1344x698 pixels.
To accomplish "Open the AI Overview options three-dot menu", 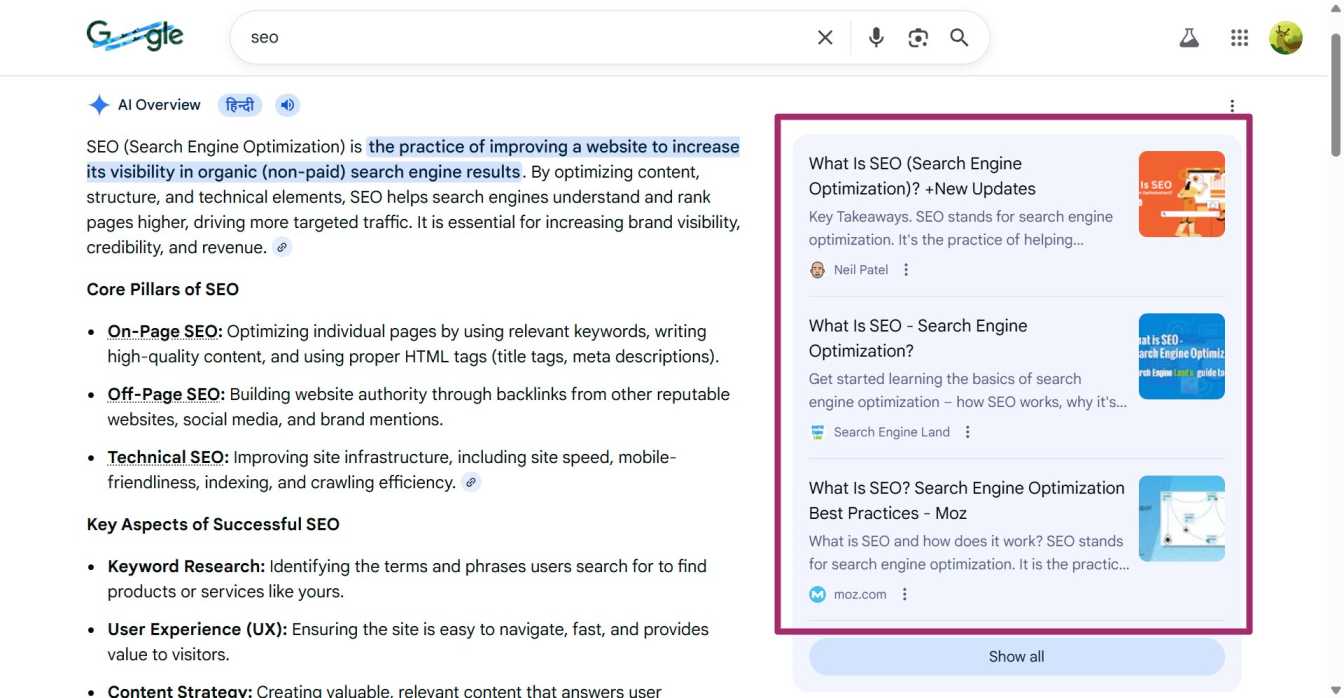I will [1231, 105].
